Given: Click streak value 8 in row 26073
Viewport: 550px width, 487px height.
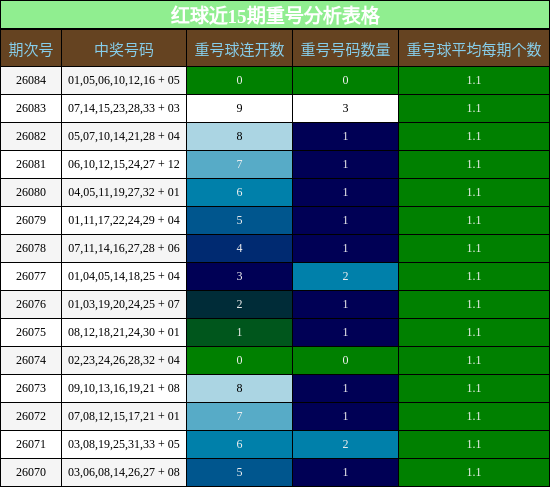Looking at the screenshot, I should coord(239,388).
